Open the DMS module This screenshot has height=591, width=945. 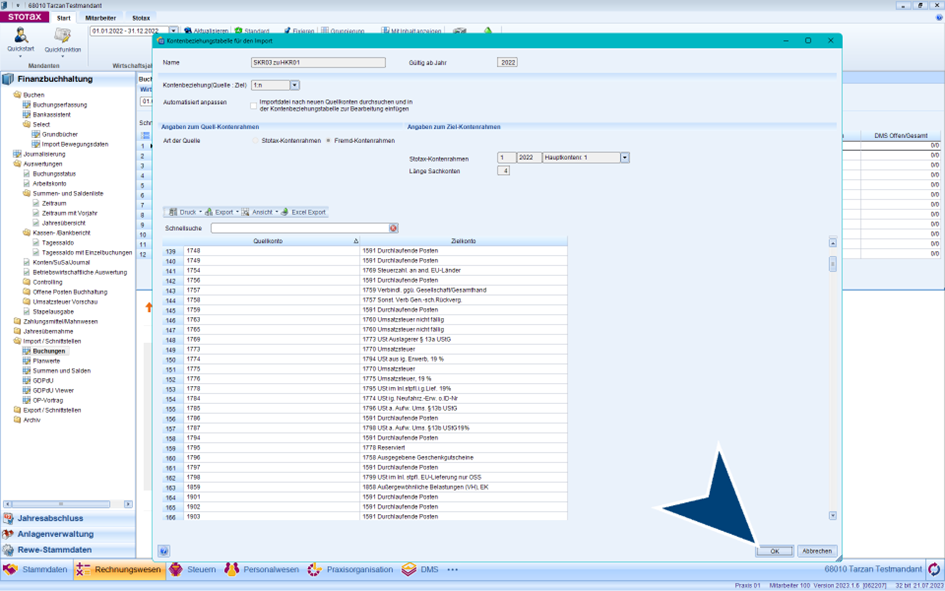tap(420, 569)
